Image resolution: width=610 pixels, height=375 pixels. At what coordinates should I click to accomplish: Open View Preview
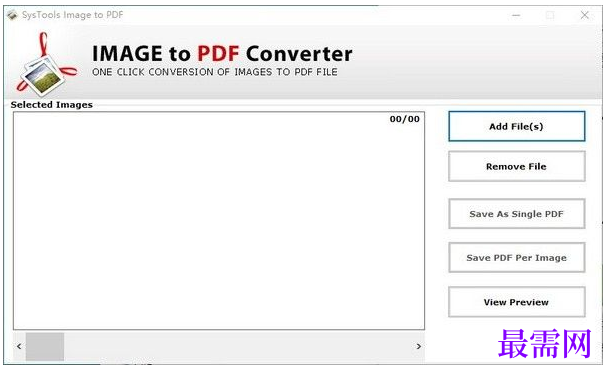tap(516, 302)
